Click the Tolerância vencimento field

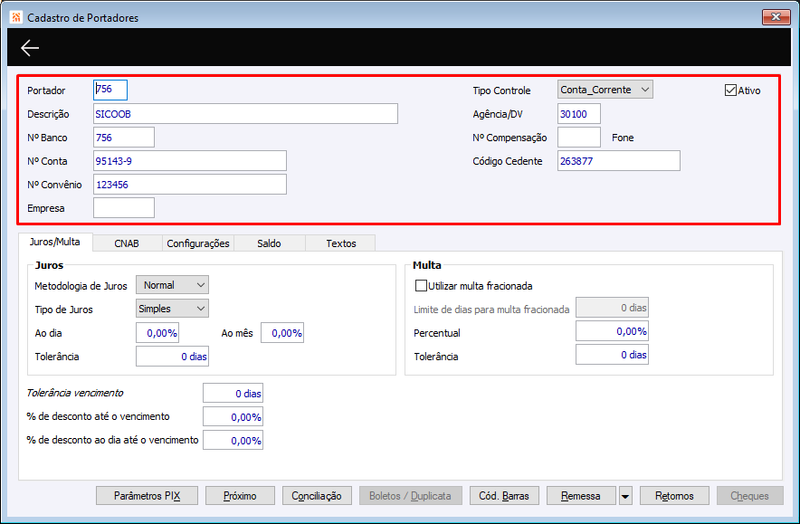pyautogui.click(x=233, y=393)
